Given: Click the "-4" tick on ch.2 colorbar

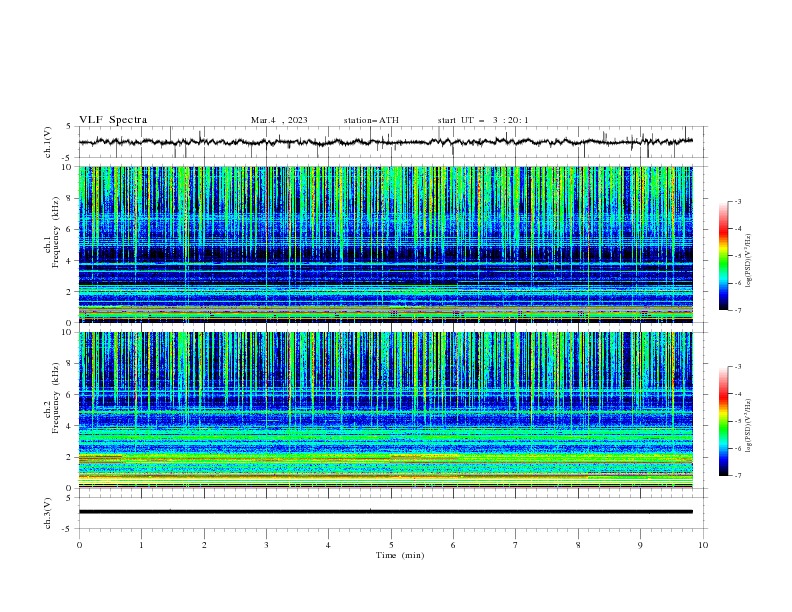Looking at the screenshot, I should click(x=737, y=394).
